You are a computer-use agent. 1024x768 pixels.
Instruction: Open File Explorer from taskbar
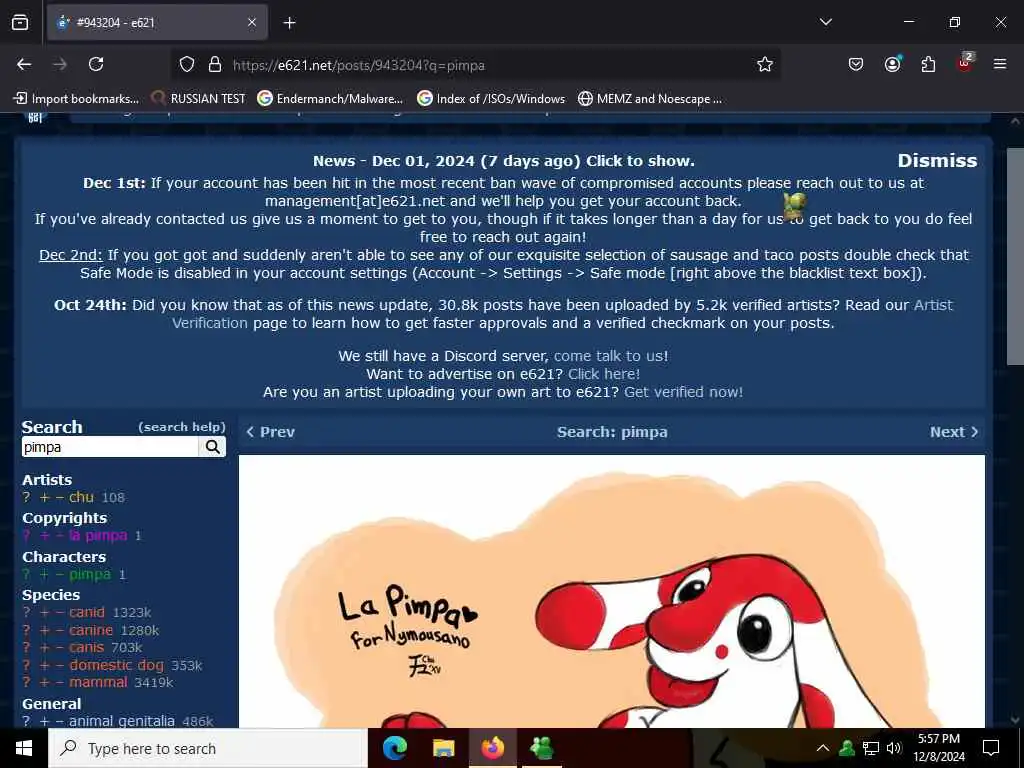pos(444,748)
